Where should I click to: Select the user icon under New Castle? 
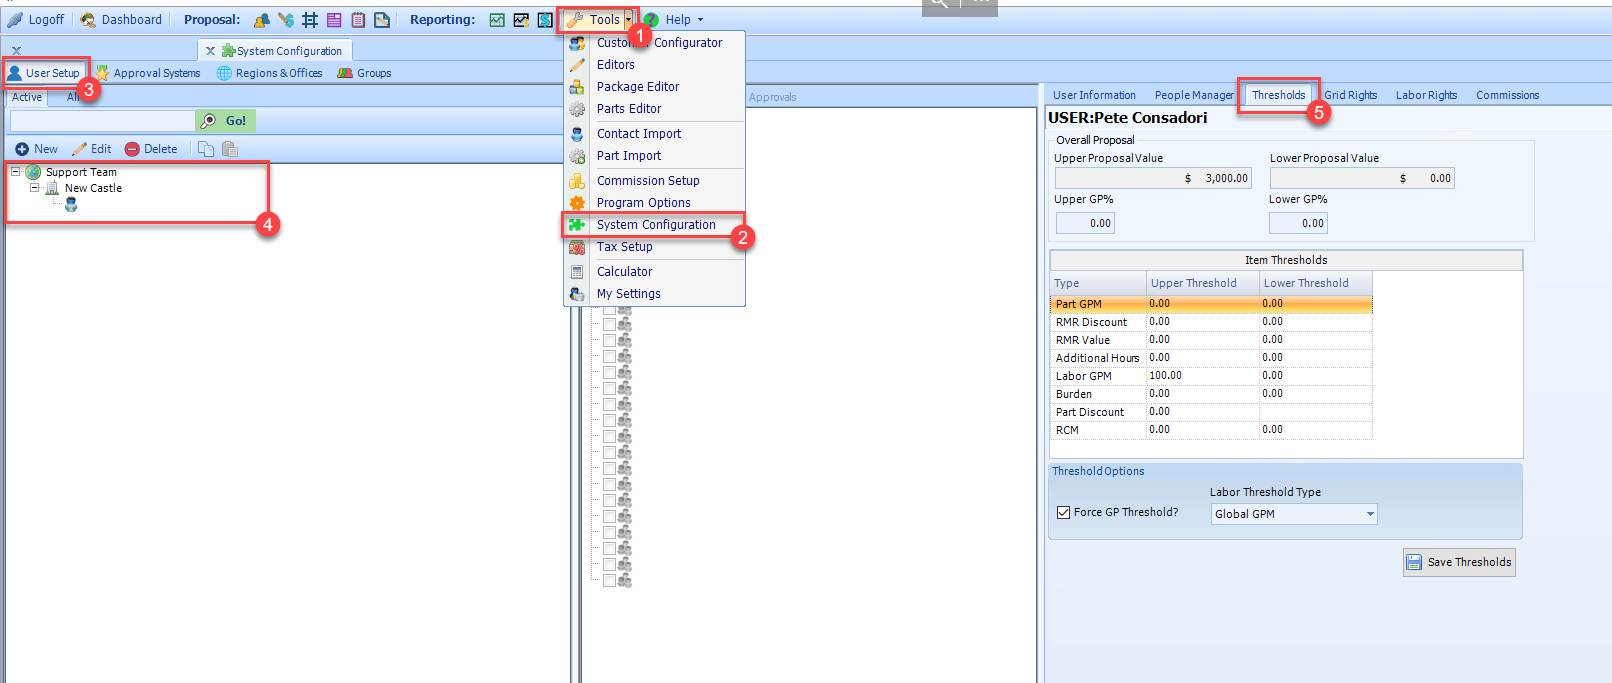(71, 204)
